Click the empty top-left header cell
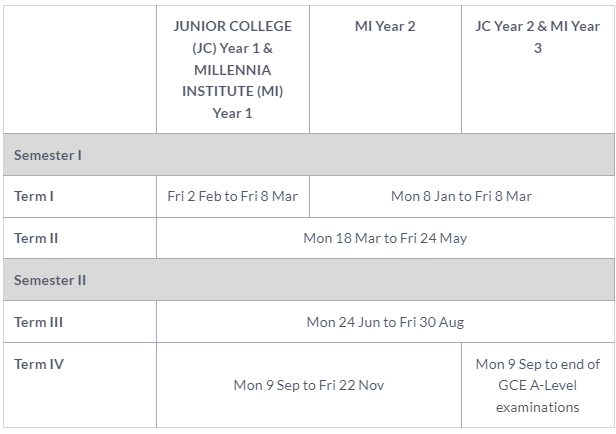This screenshot has height=434, width=616. click(80, 69)
